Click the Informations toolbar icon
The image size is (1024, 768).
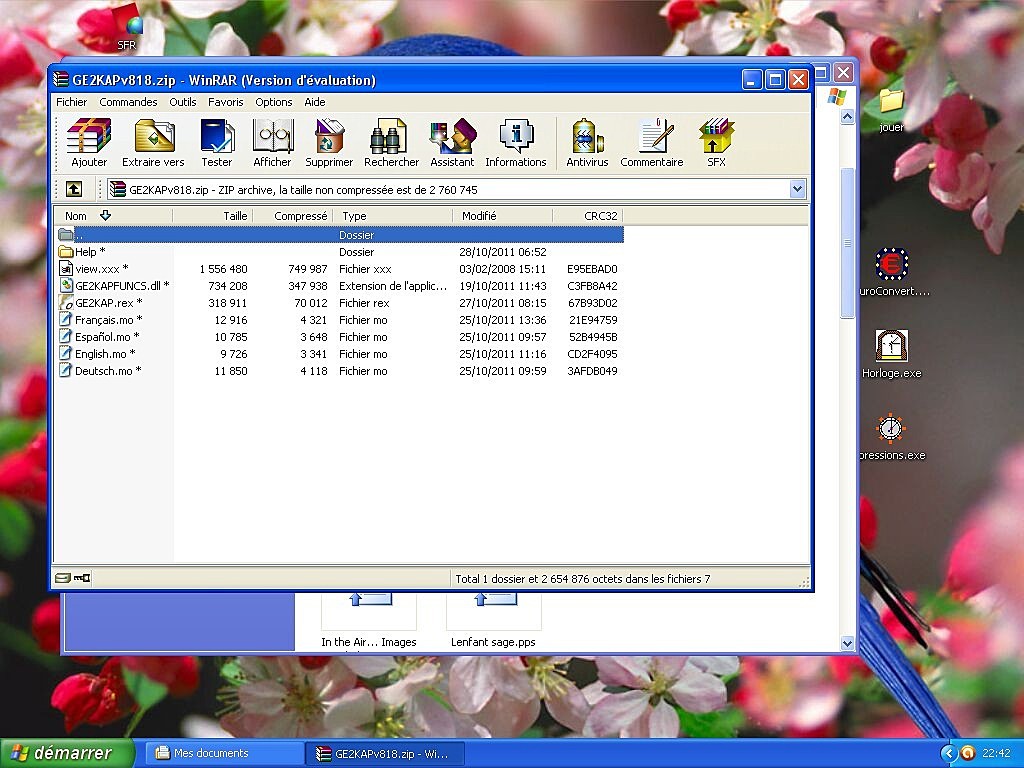pyautogui.click(x=516, y=136)
